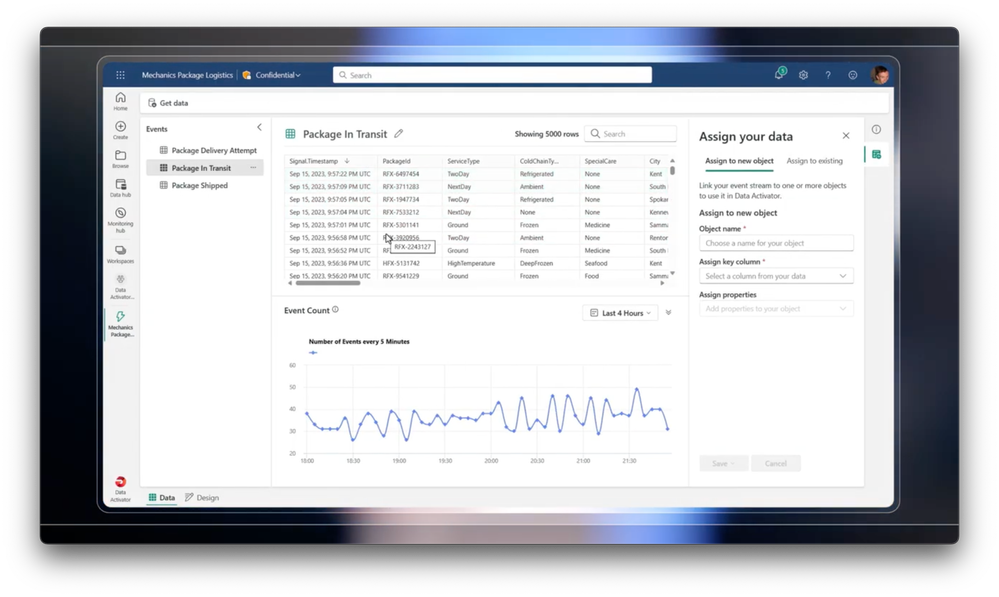This screenshot has height=597, width=999.
Task: Open the Event Count info icon
Action: [x=335, y=310]
